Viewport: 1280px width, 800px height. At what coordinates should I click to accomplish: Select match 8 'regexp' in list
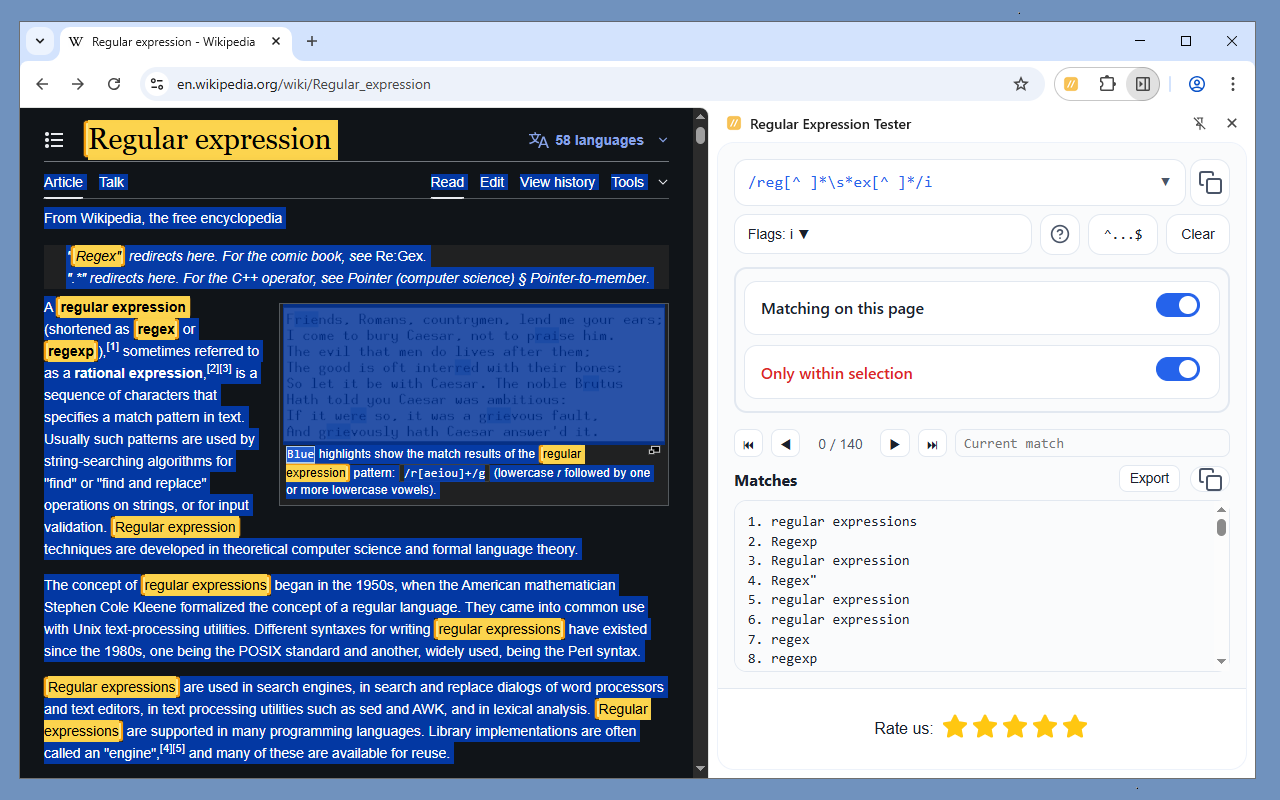pyautogui.click(x=794, y=659)
